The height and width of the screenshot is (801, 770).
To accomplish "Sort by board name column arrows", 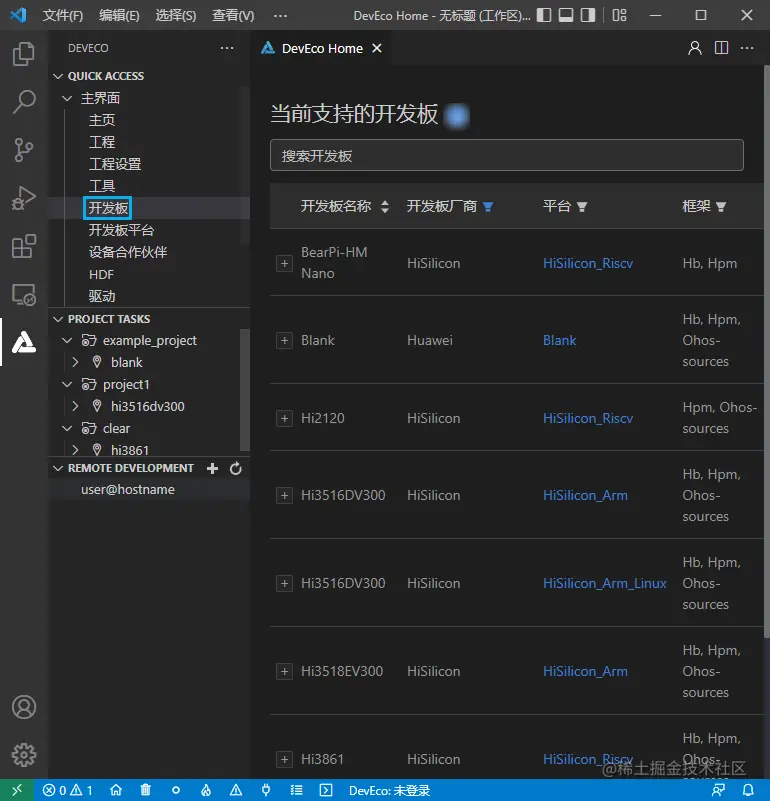I will 385,206.
